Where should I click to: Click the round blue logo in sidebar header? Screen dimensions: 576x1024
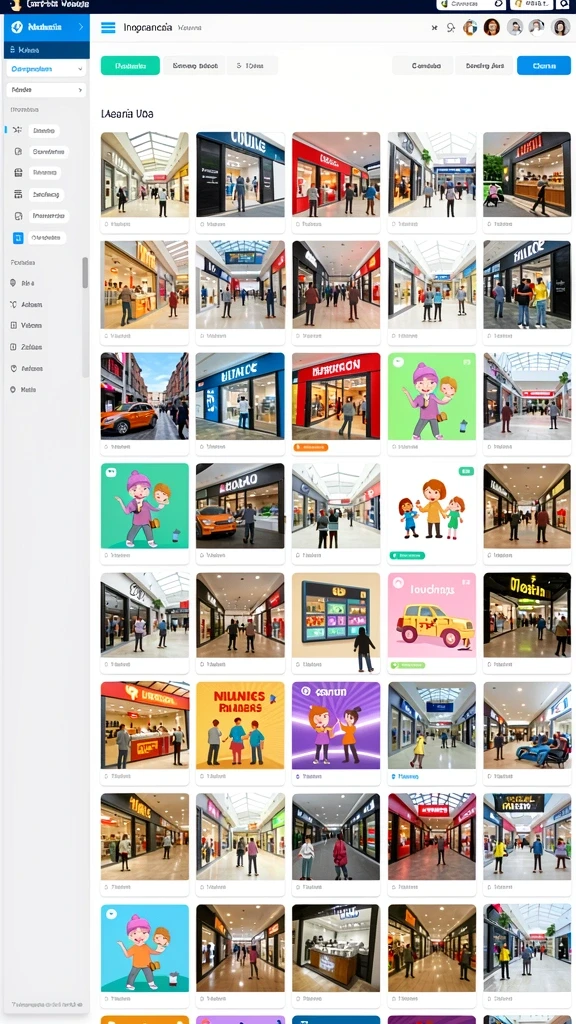[x=17, y=27]
